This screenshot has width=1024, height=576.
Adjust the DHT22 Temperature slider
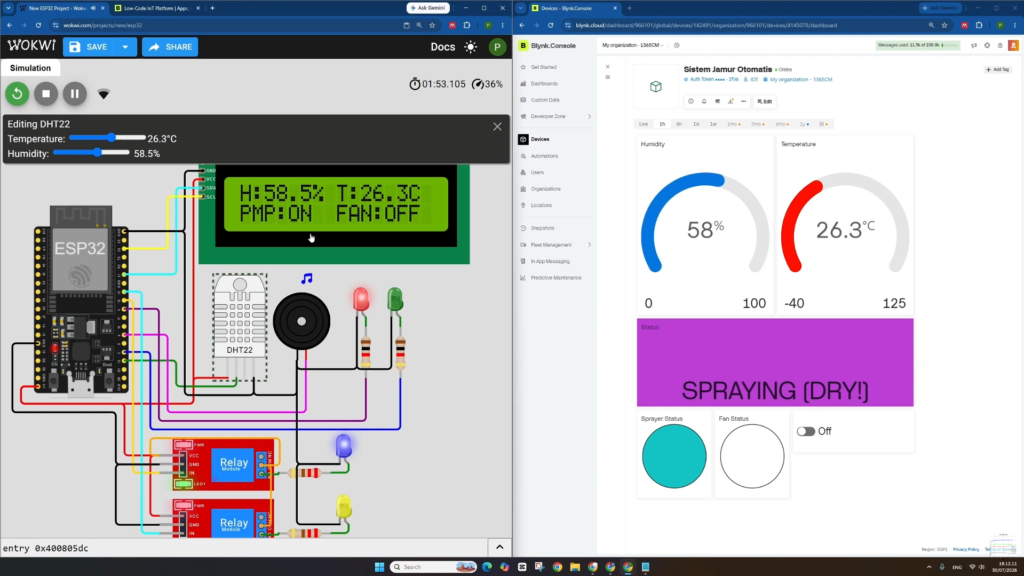click(107, 138)
